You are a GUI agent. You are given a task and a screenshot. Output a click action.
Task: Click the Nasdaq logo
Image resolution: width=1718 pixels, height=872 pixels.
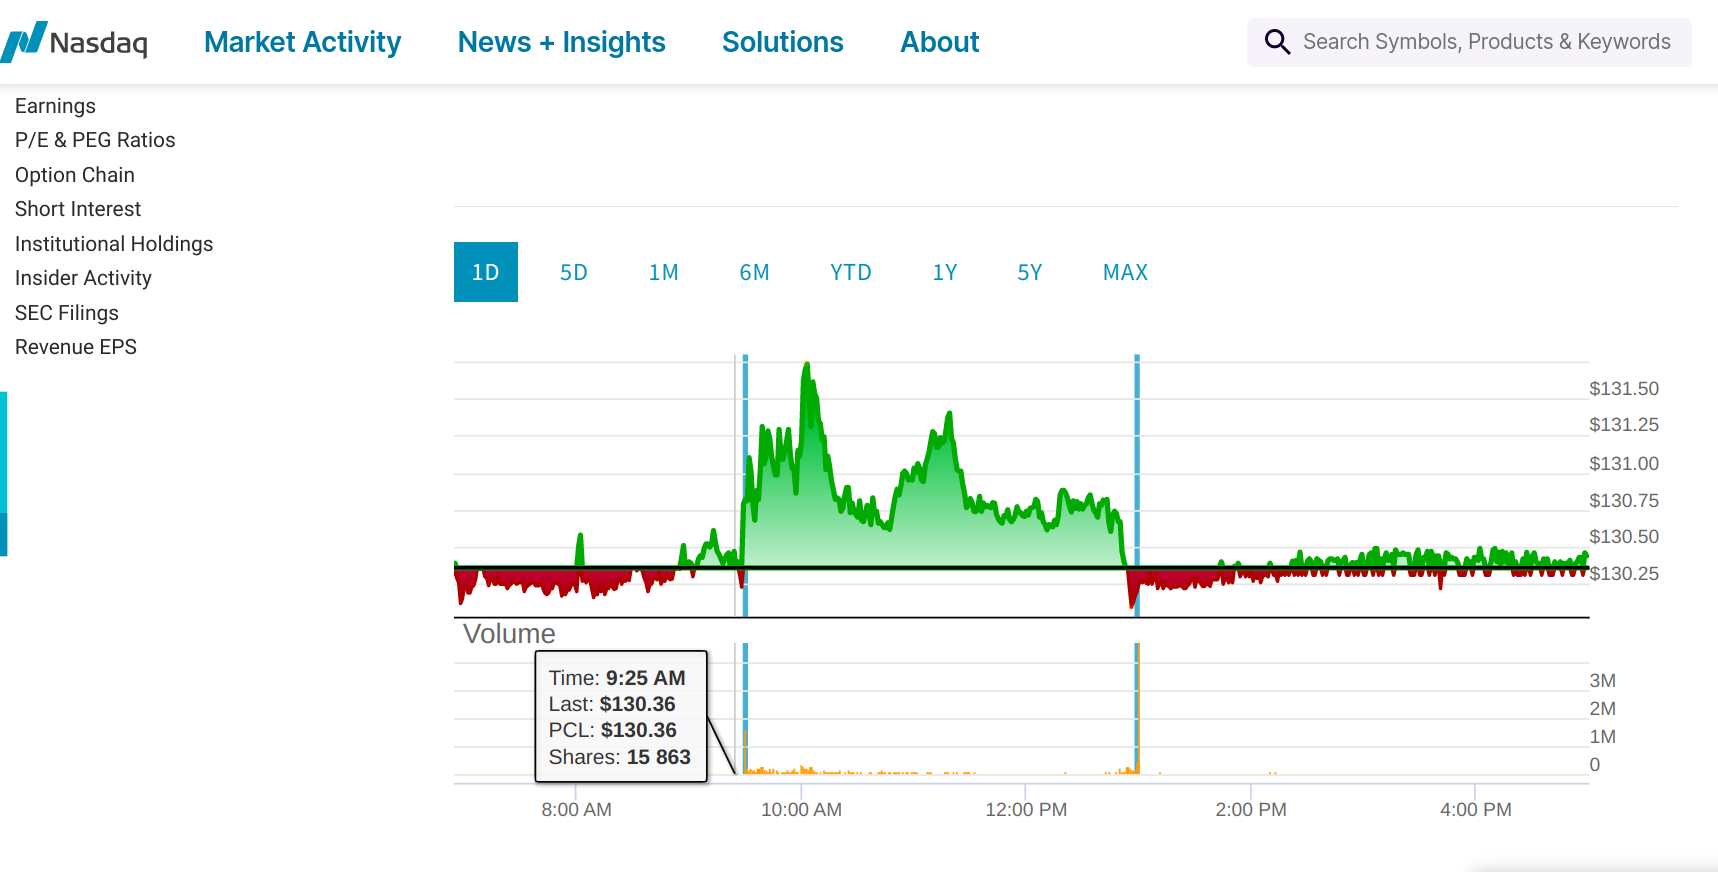click(75, 42)
